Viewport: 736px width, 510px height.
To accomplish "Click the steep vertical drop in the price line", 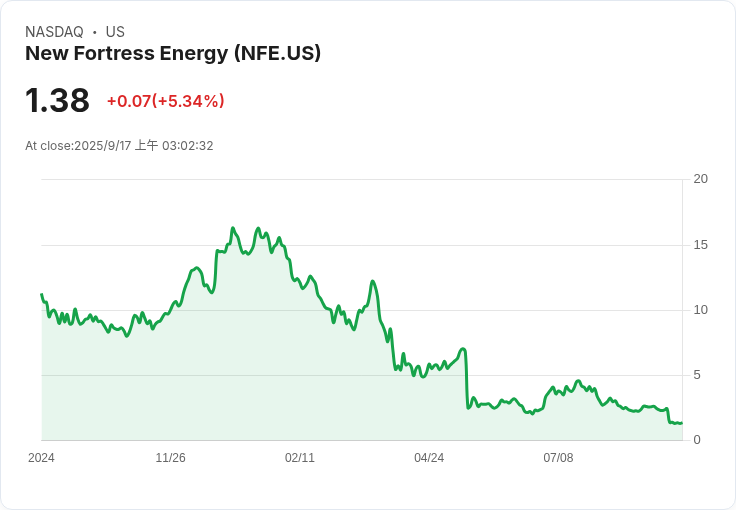I will click(466, 380).
